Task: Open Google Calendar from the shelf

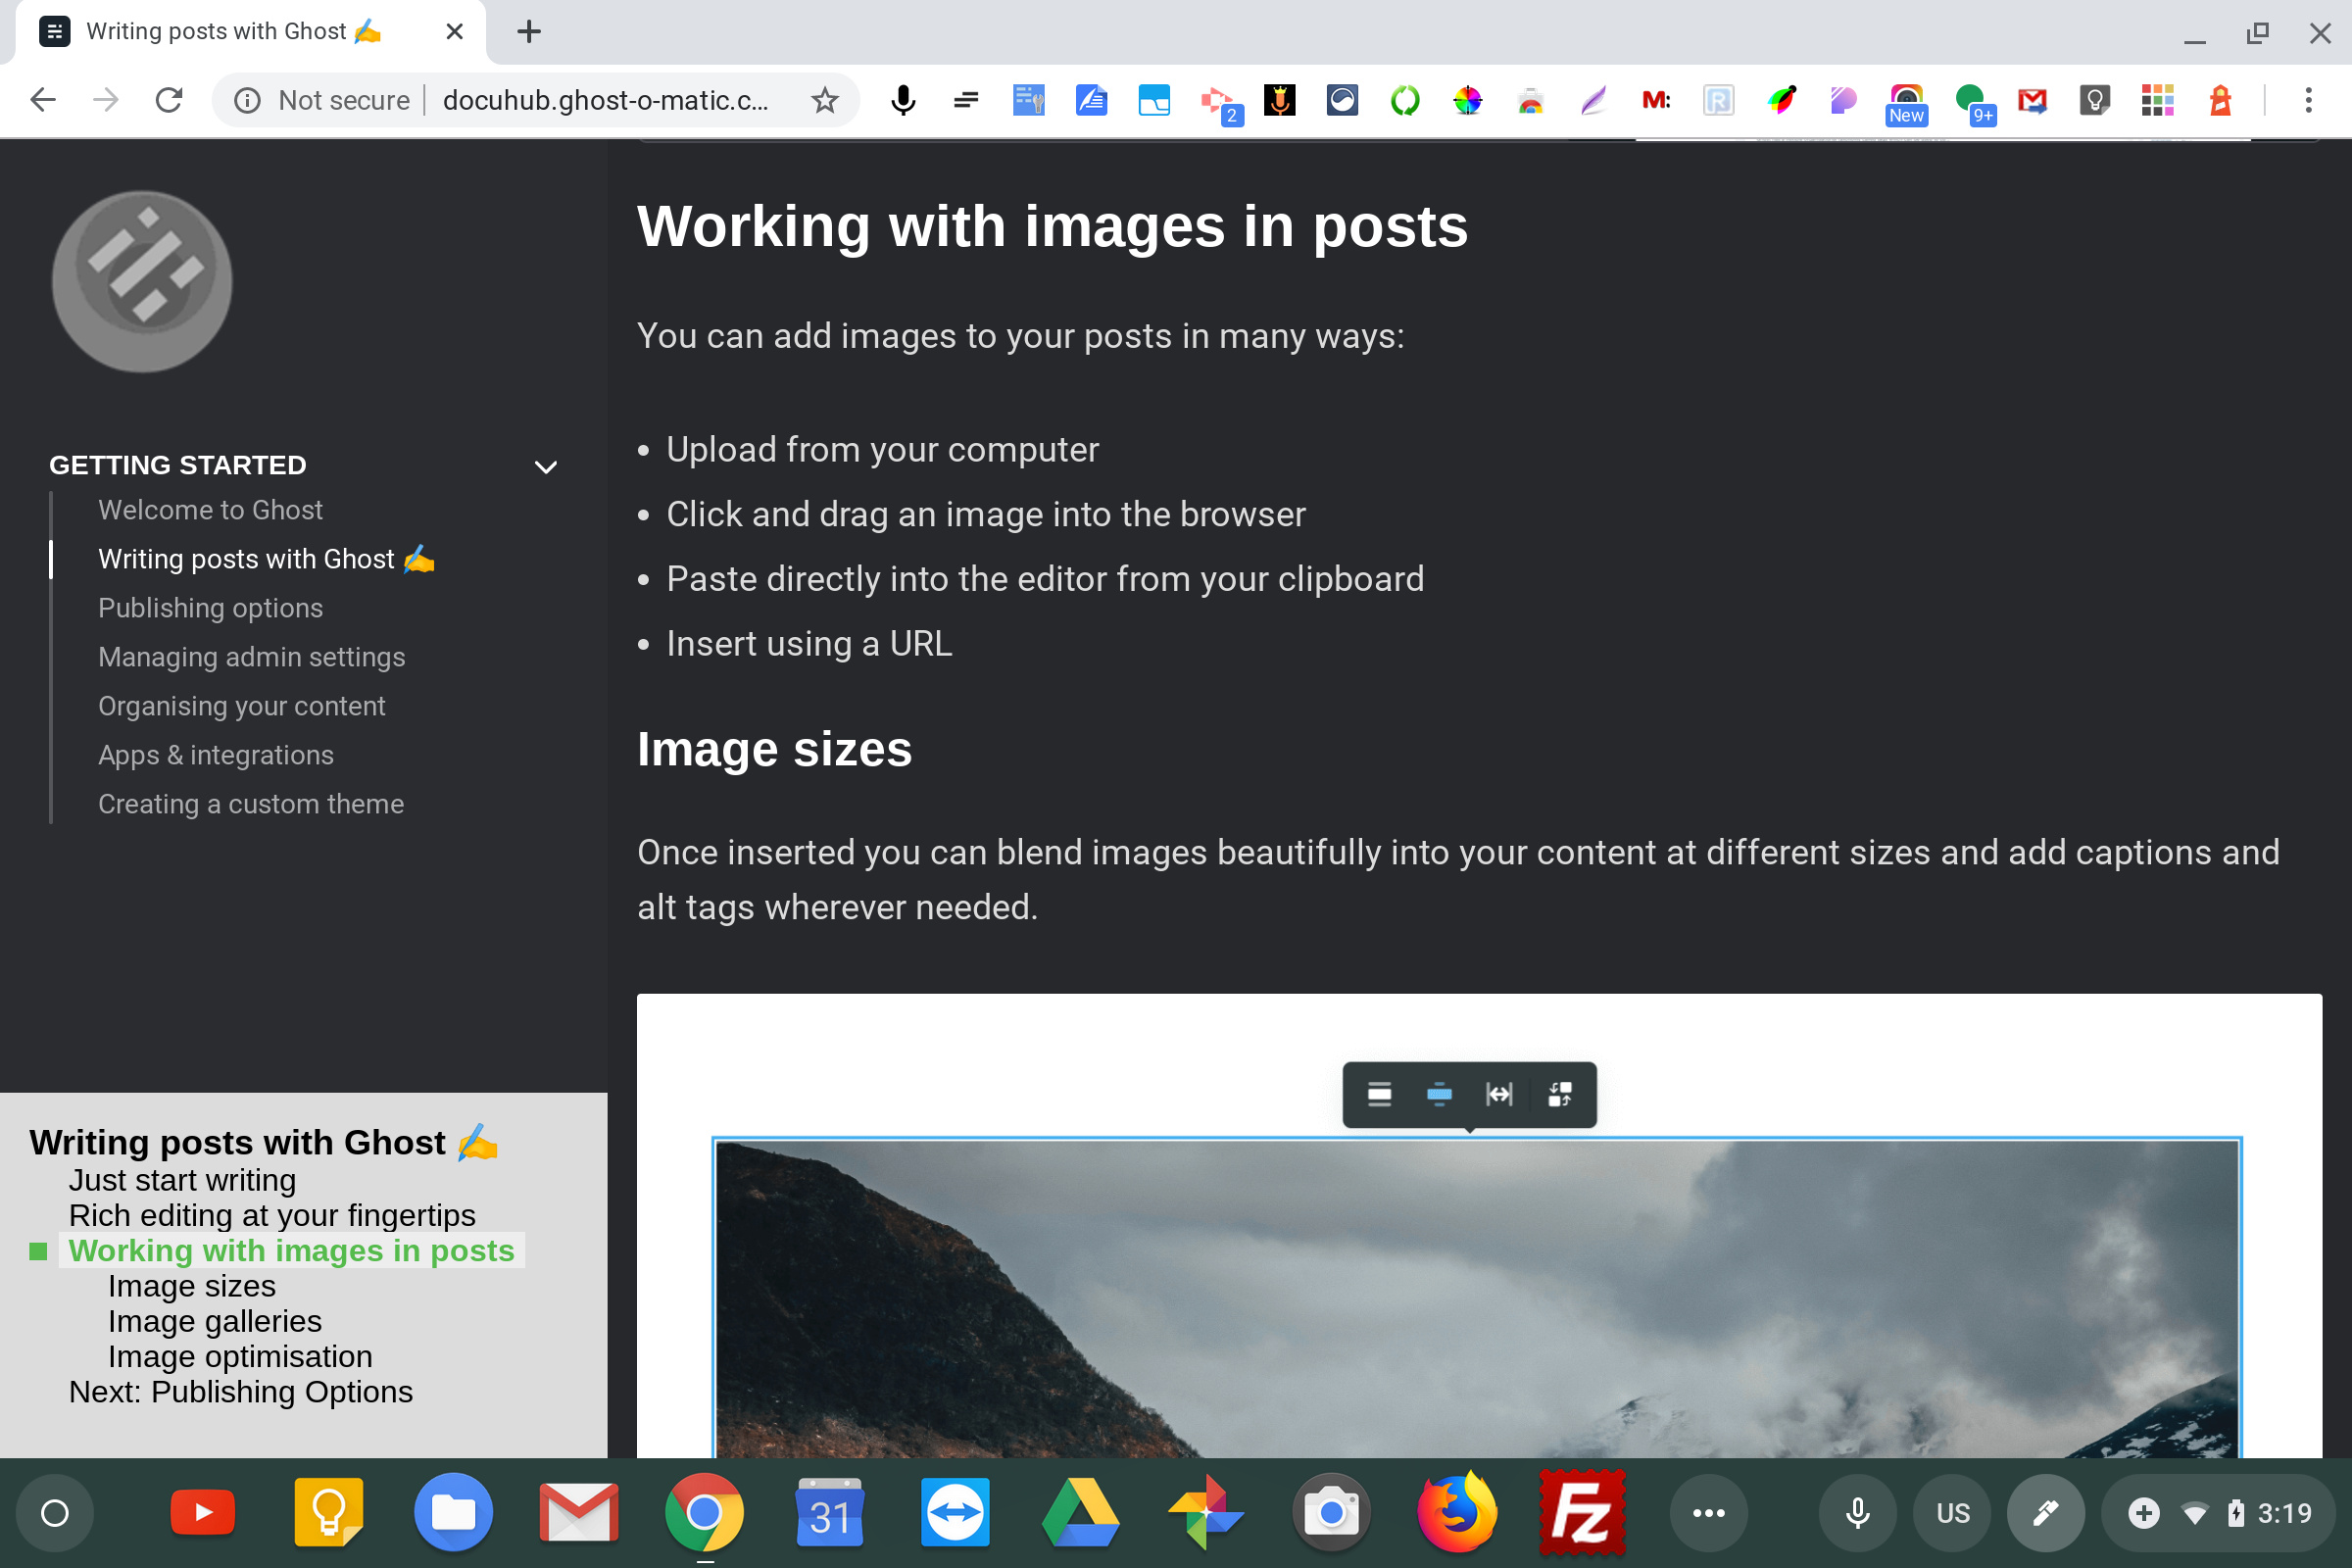Action: tap(829, 1512)
